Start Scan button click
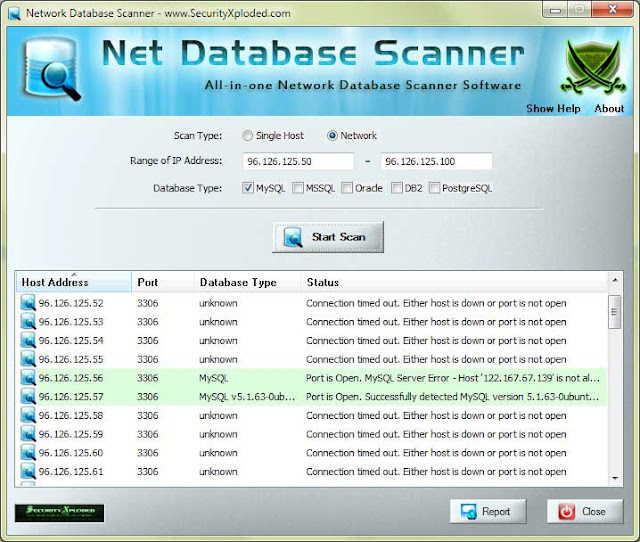This screenshot has height=542, width=640. click(x=328, y=237)
